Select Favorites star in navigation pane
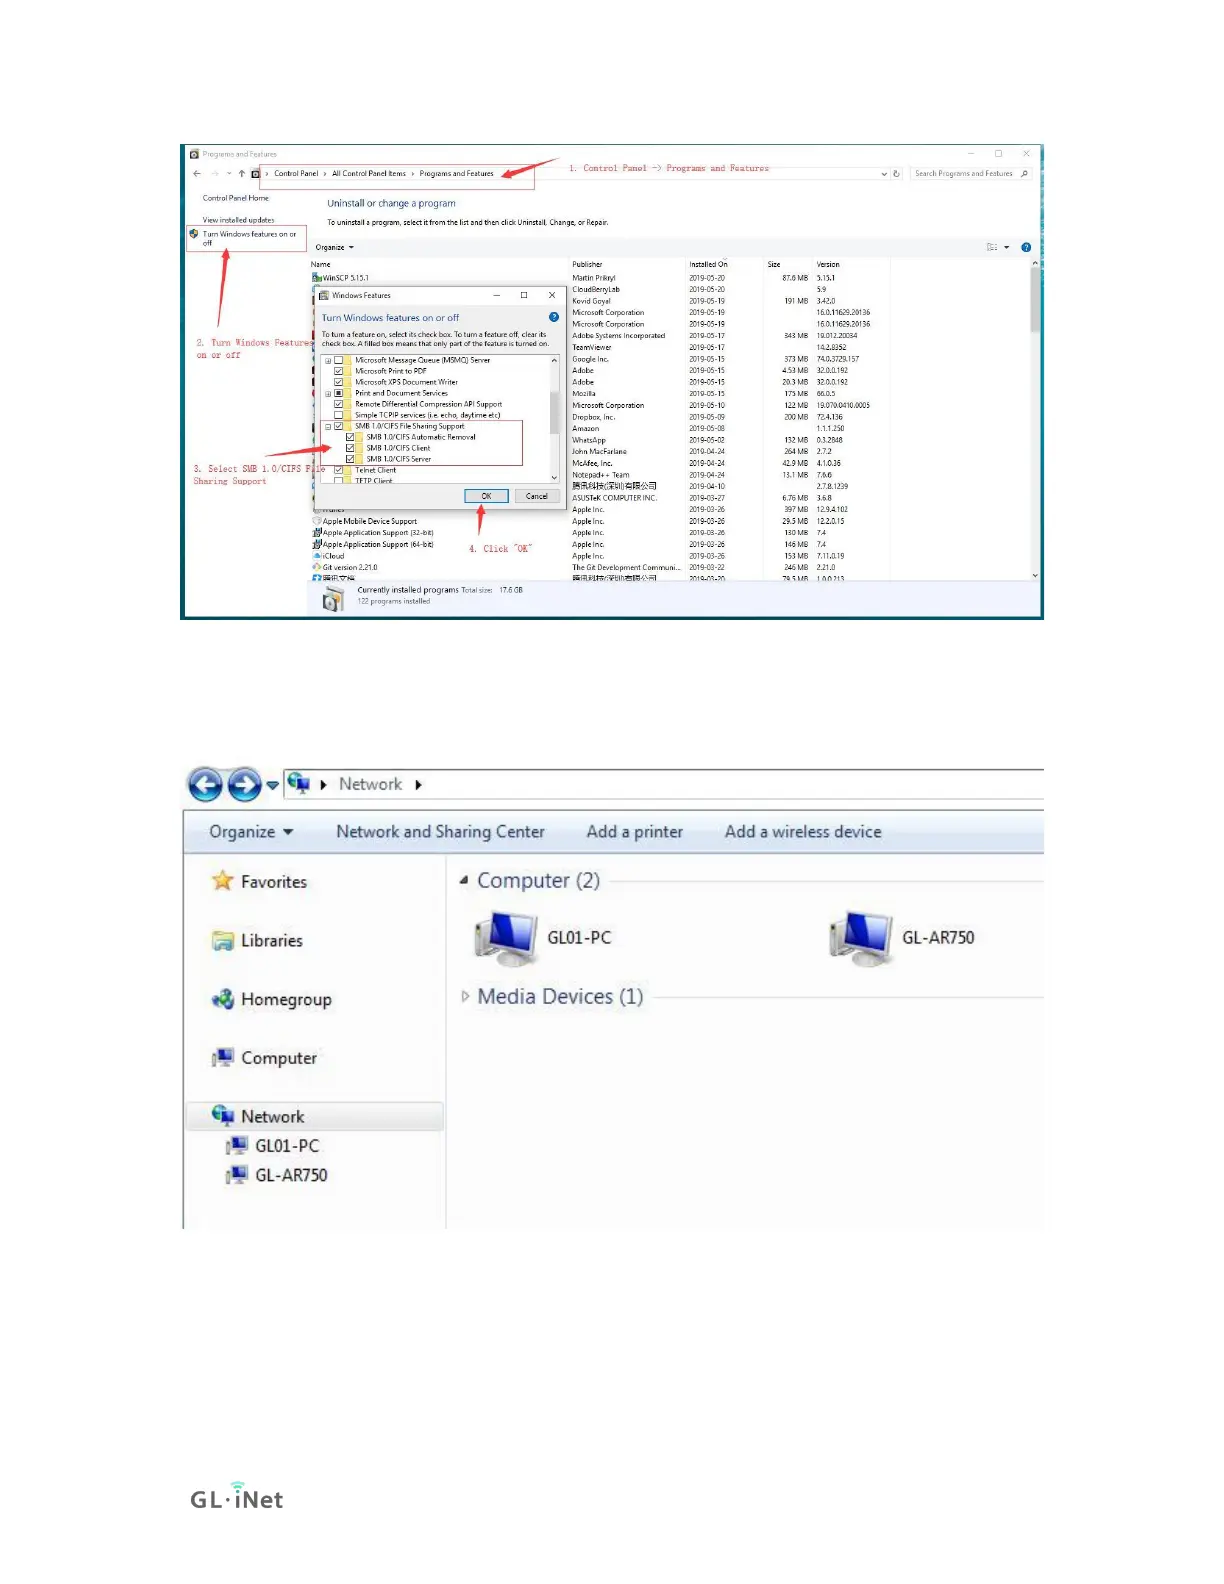The image size is (1224, 1584). point(222,881)
